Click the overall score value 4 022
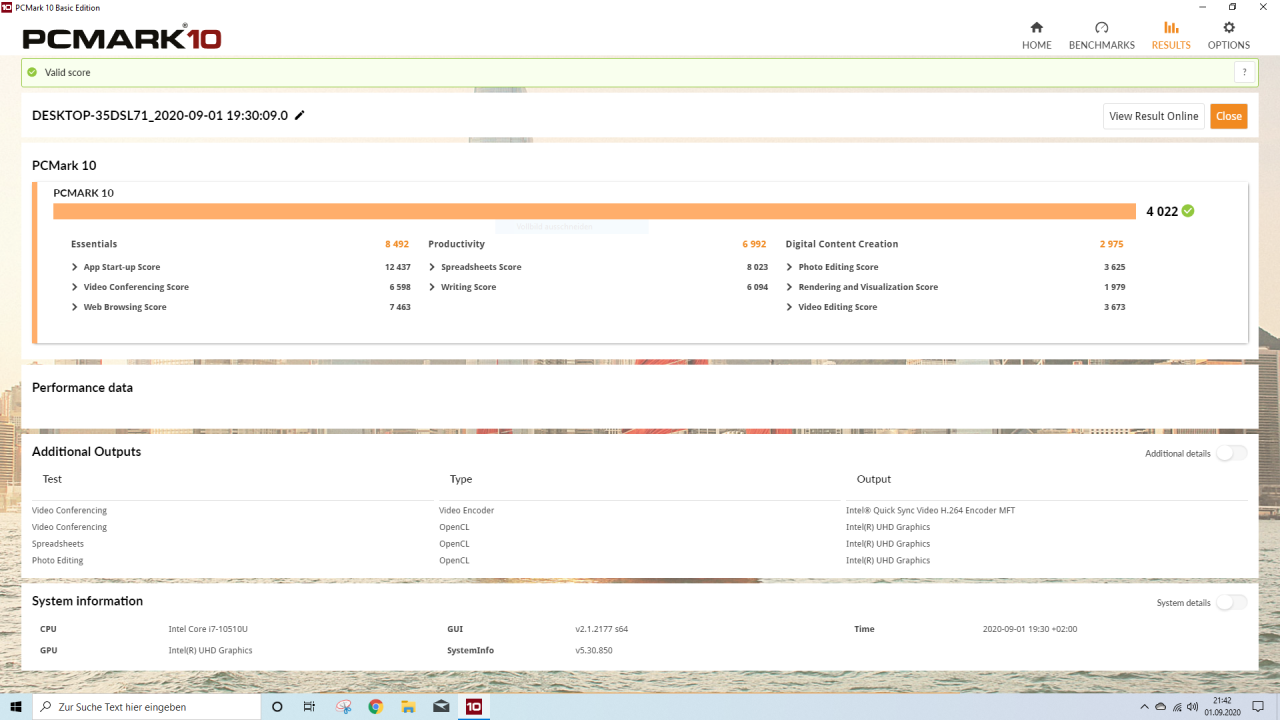This screenshot has height=720, width=1280. point(1162,211)
